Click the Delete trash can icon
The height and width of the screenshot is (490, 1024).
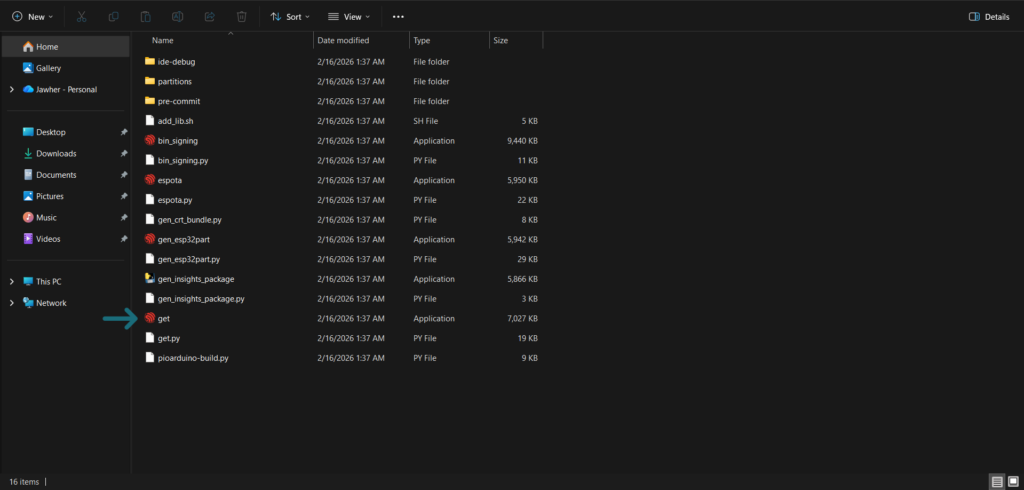(x=241, y=17)
